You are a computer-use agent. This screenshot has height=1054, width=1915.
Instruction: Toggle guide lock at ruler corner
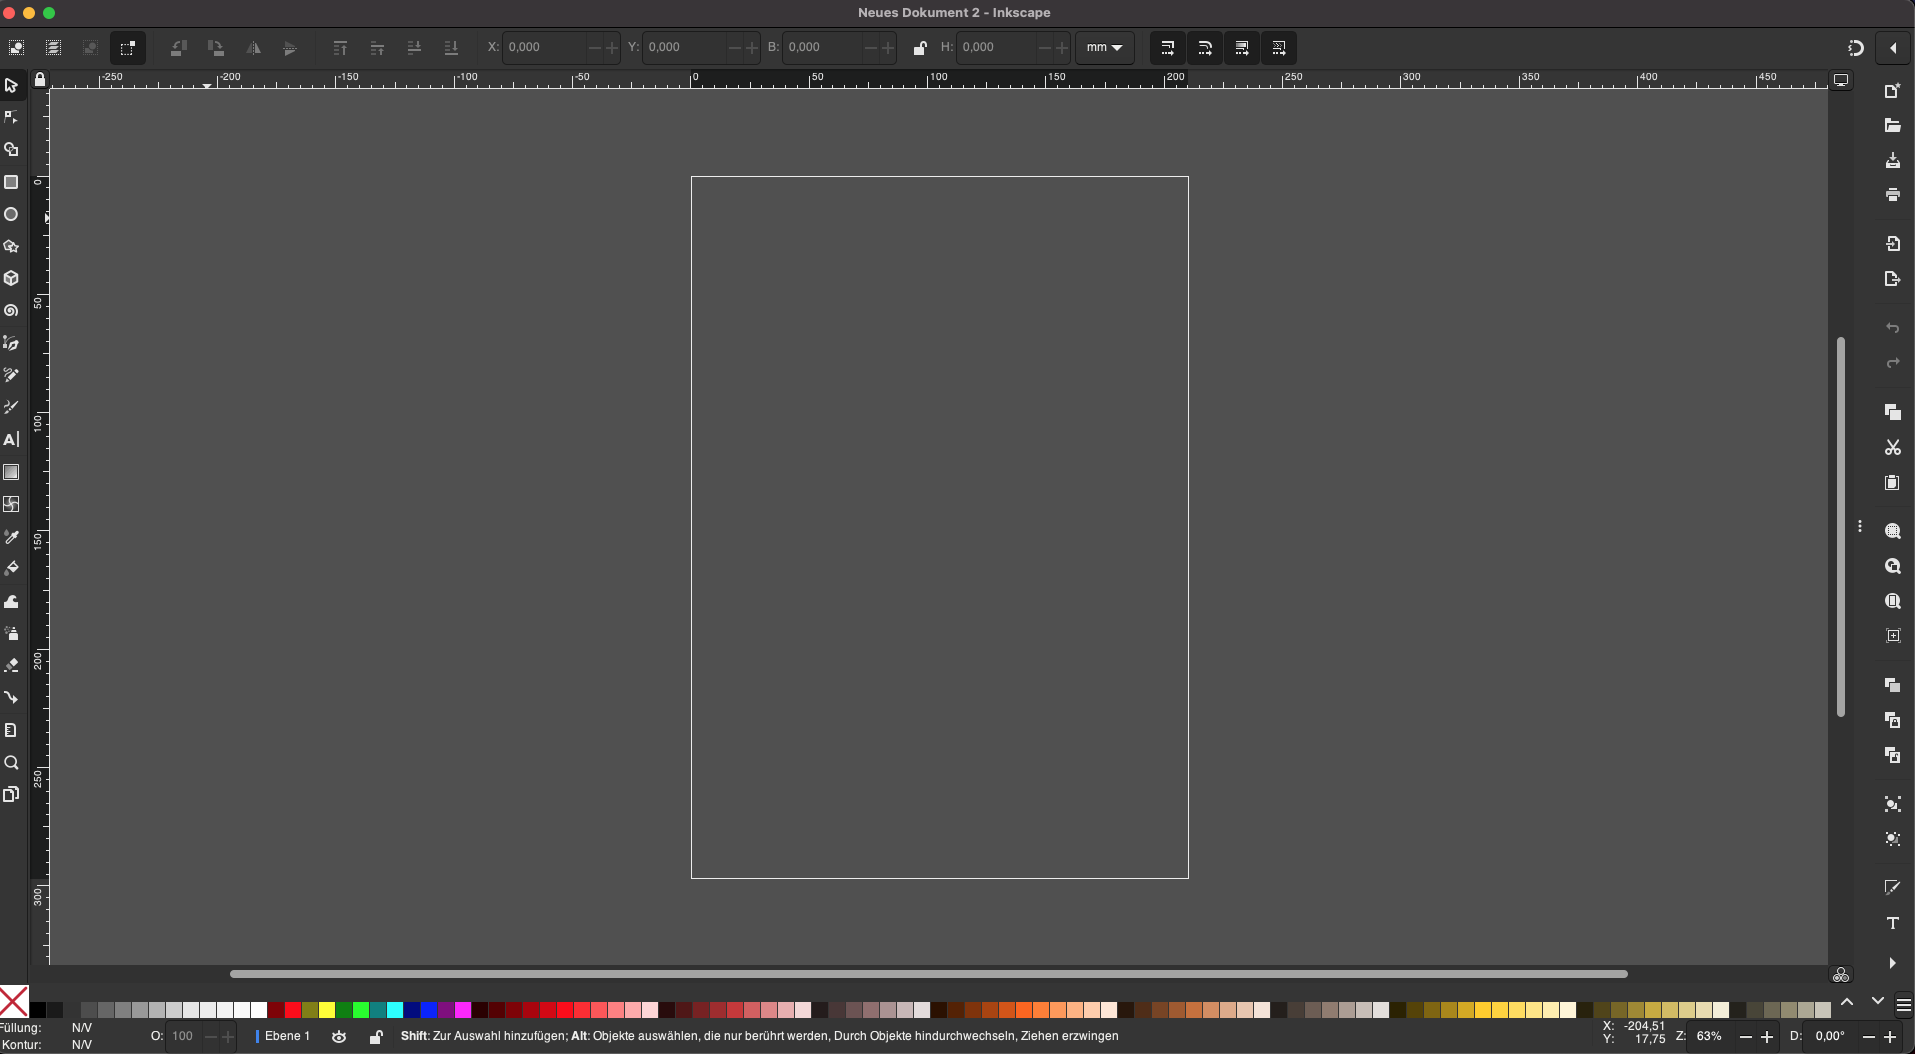click(x=40, y=80)
